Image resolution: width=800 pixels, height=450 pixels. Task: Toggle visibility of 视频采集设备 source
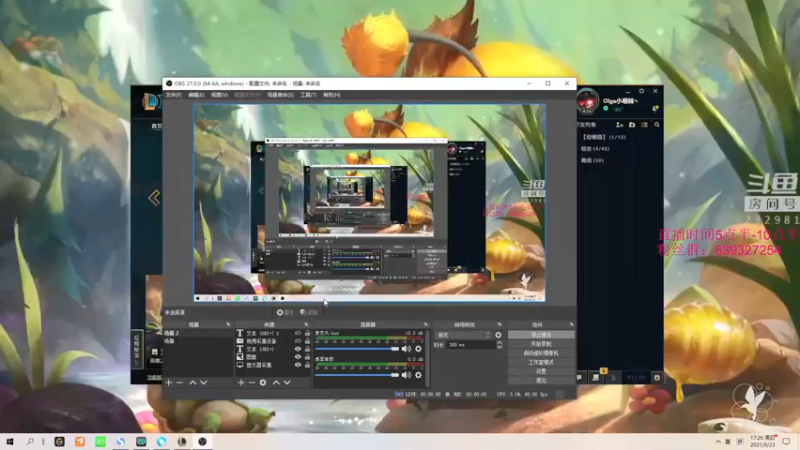[298, 341]
